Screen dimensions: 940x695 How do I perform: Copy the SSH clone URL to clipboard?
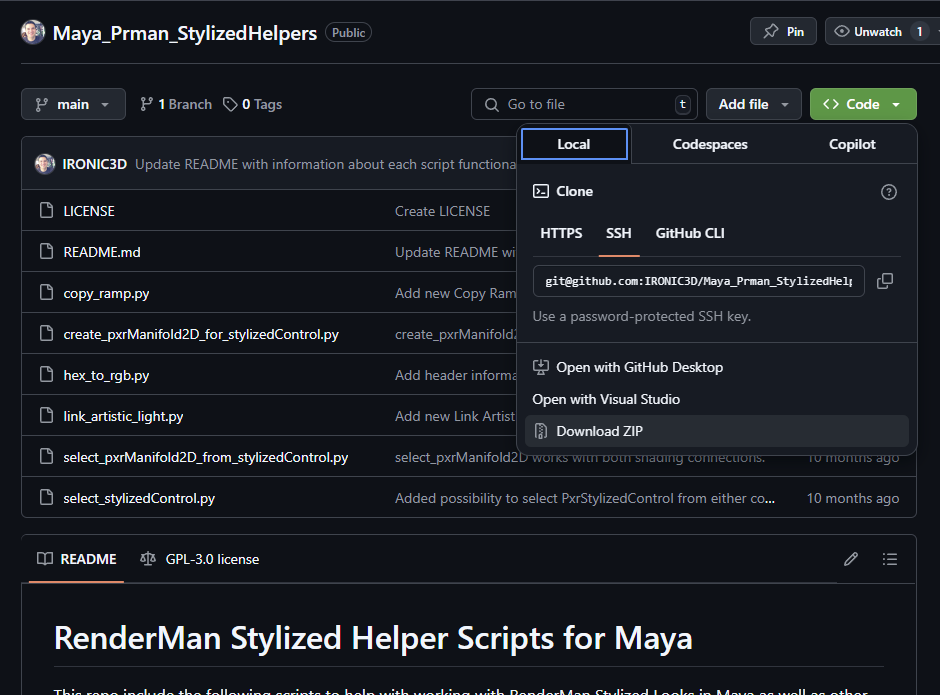tap(885, 281)
